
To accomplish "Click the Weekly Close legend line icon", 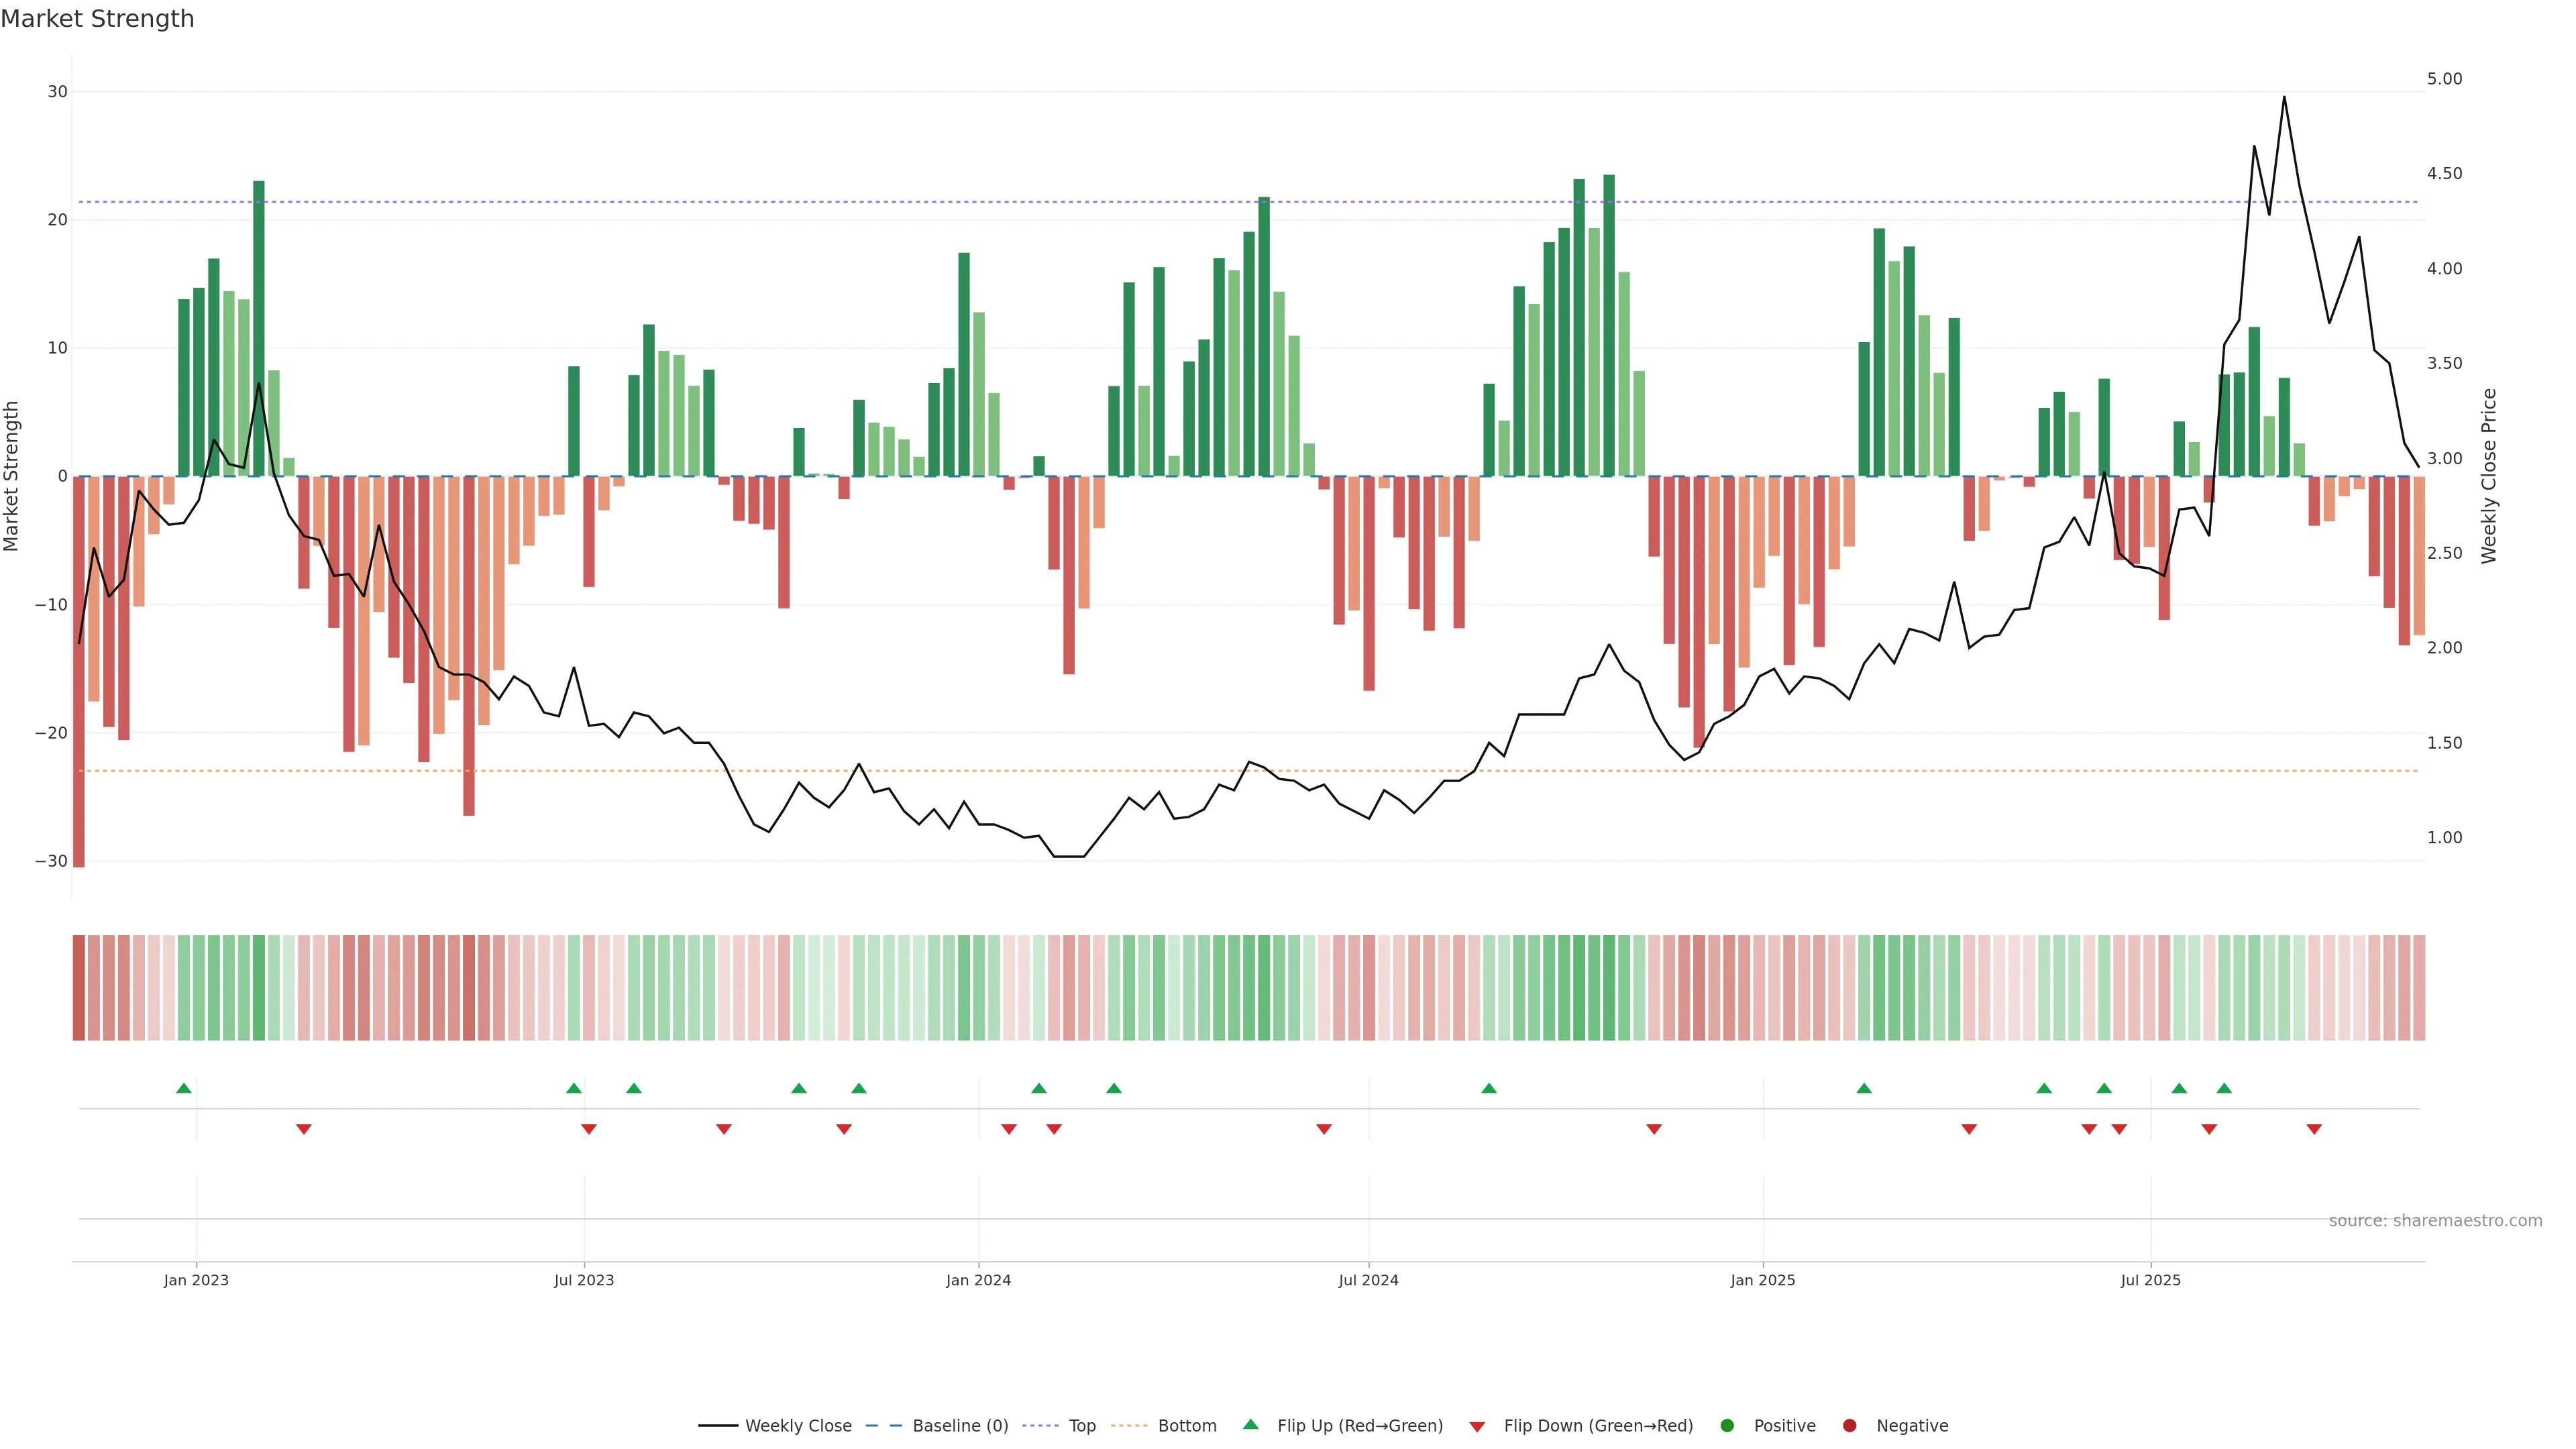I will coord(718,1426).
